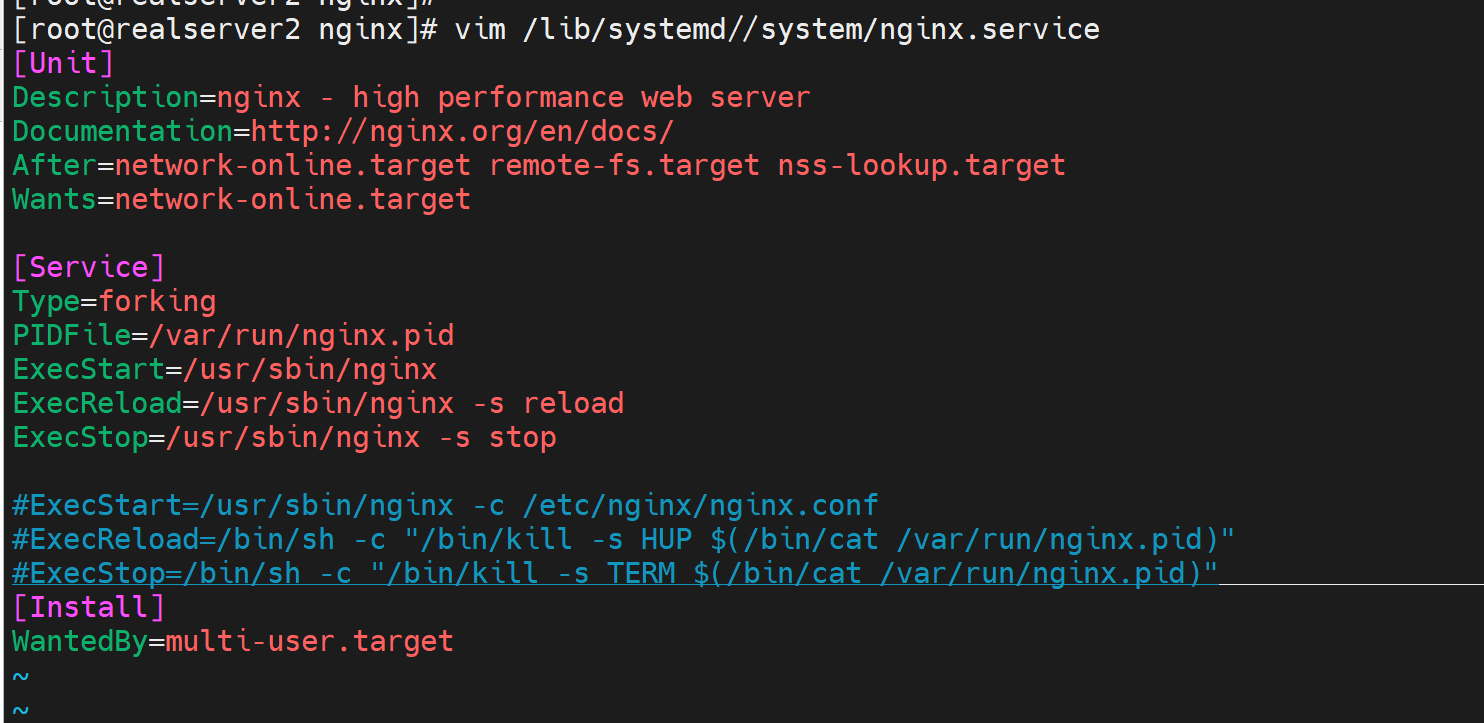Click the vim command in the shell prompt
Viewport: 1484px width, 723px height.
pyautogui.click(x=479, y=29)
